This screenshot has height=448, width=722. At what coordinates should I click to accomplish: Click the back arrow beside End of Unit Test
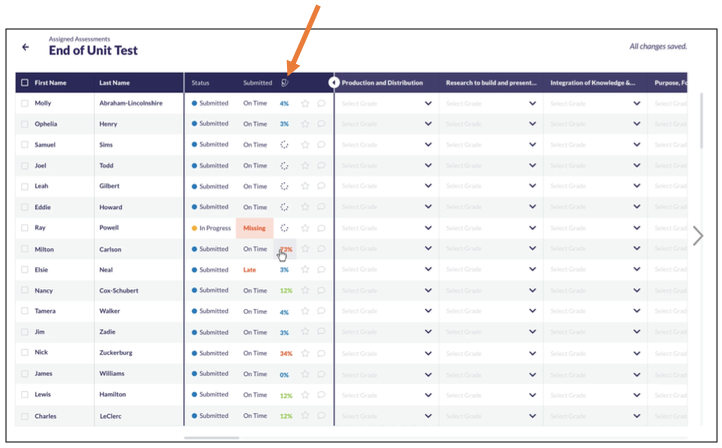pos(26,47)
